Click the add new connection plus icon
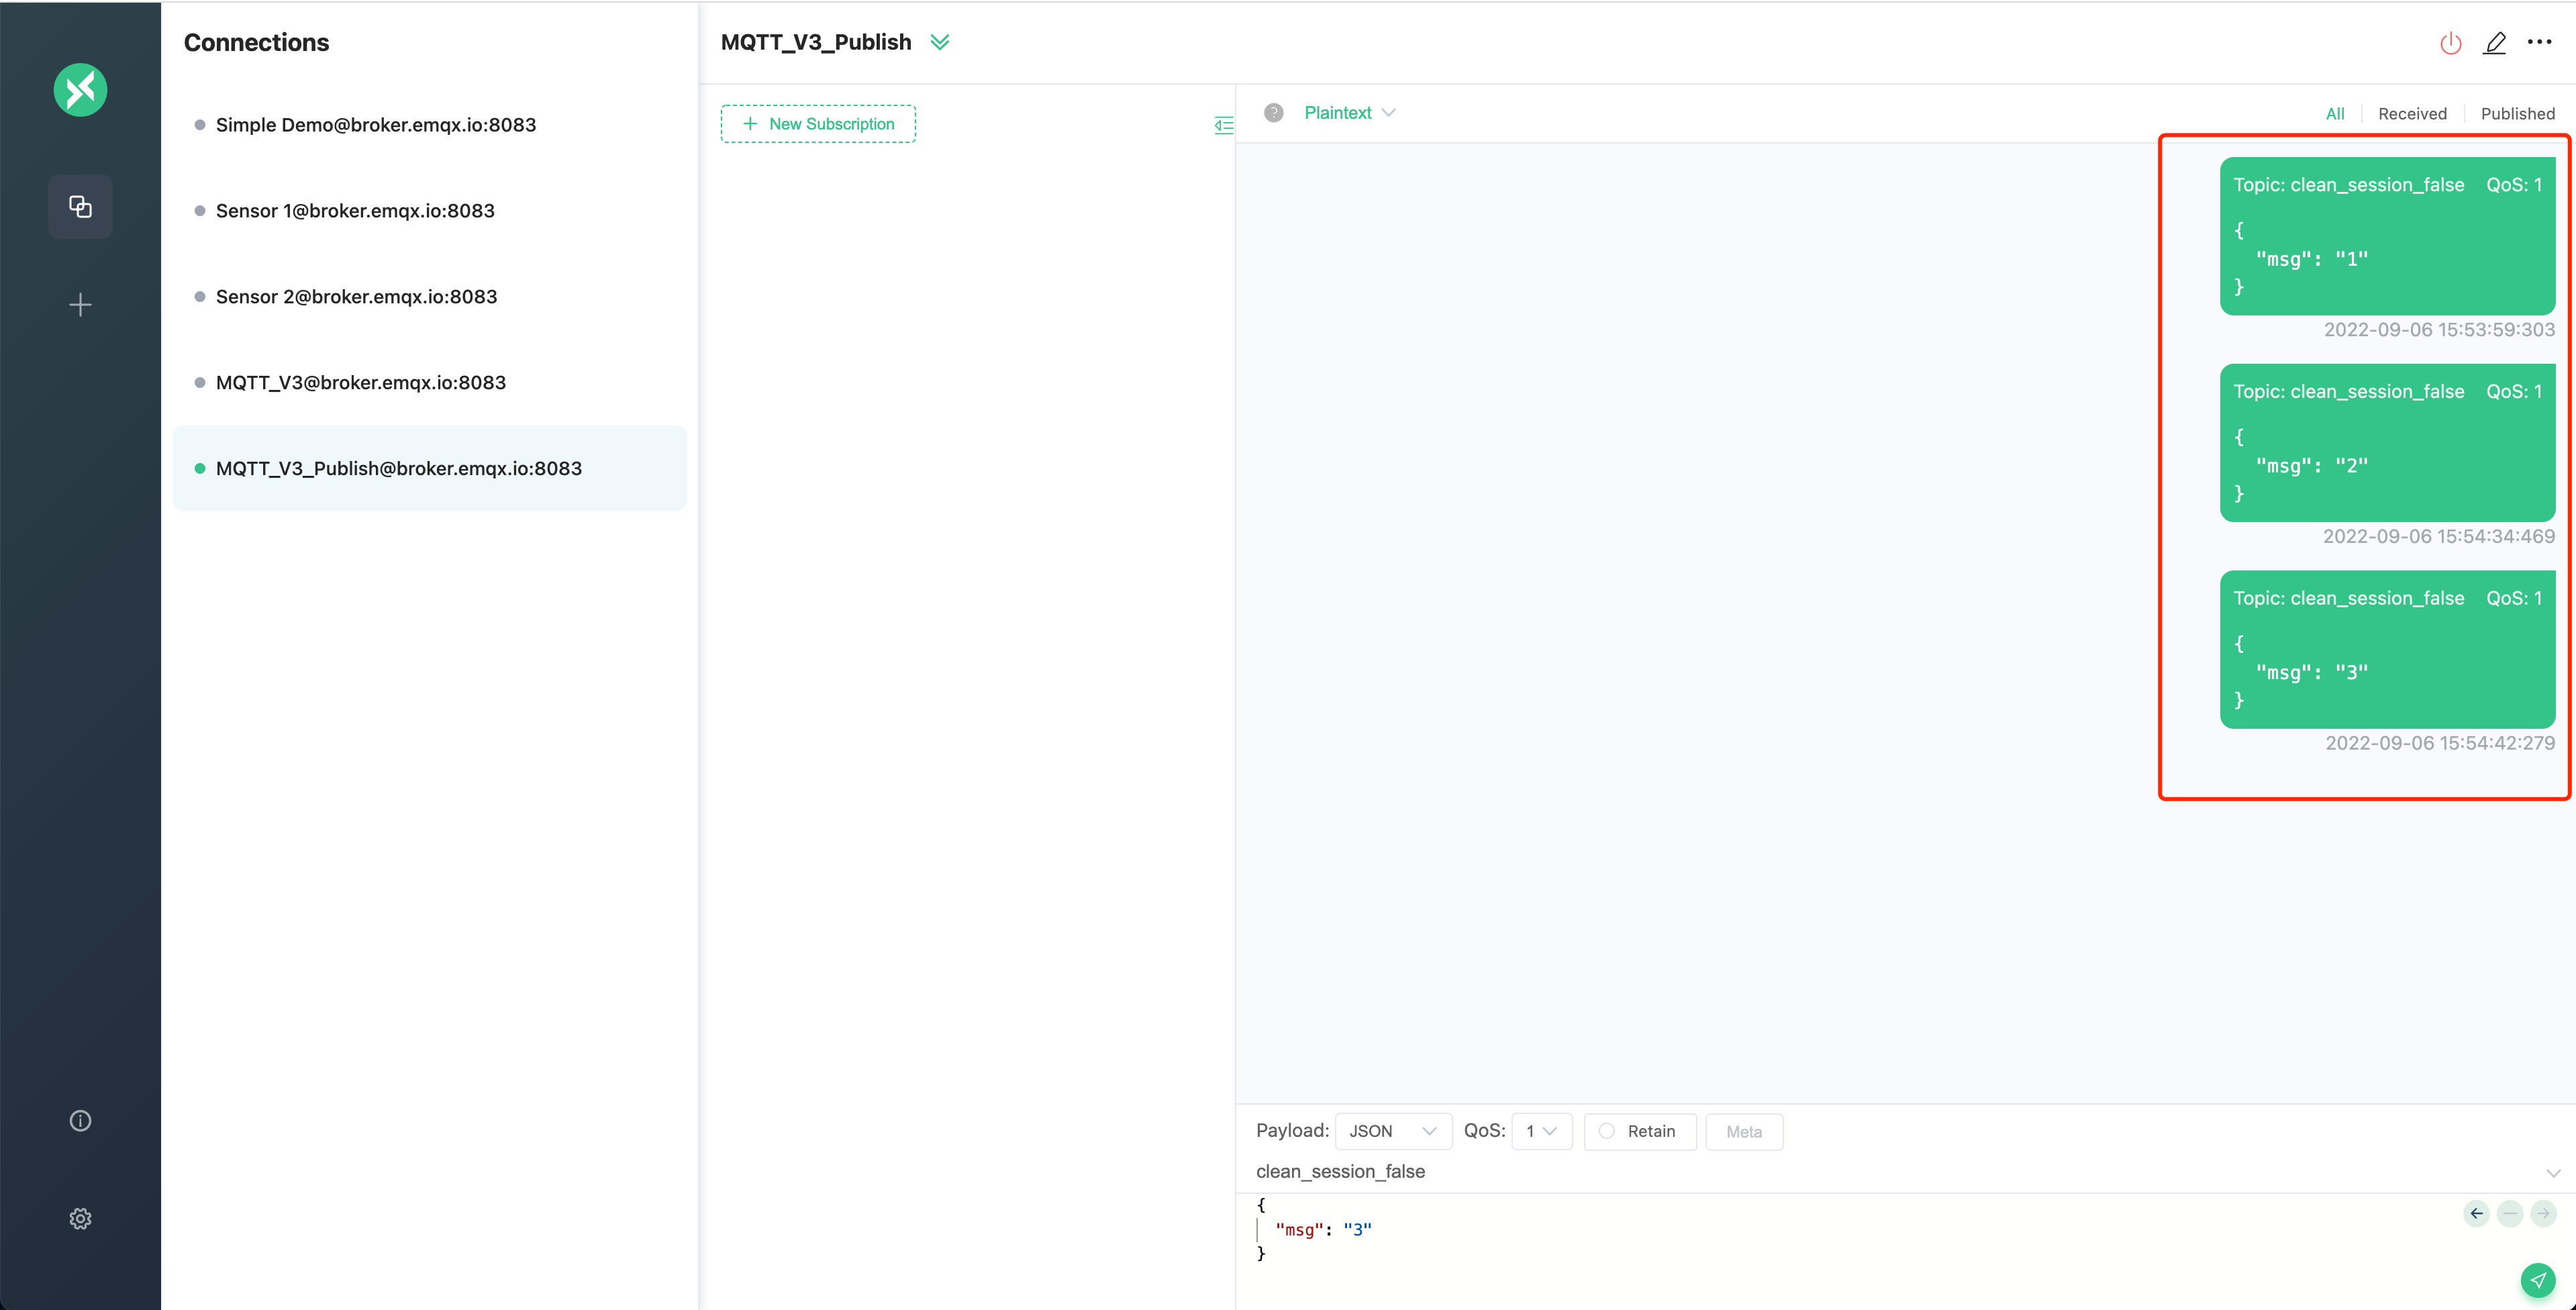 coord(79,304)
